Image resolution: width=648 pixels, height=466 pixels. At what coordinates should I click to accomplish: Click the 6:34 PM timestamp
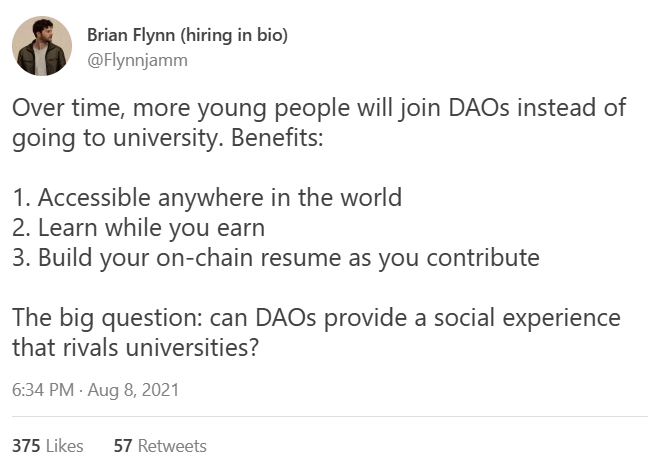43,390
